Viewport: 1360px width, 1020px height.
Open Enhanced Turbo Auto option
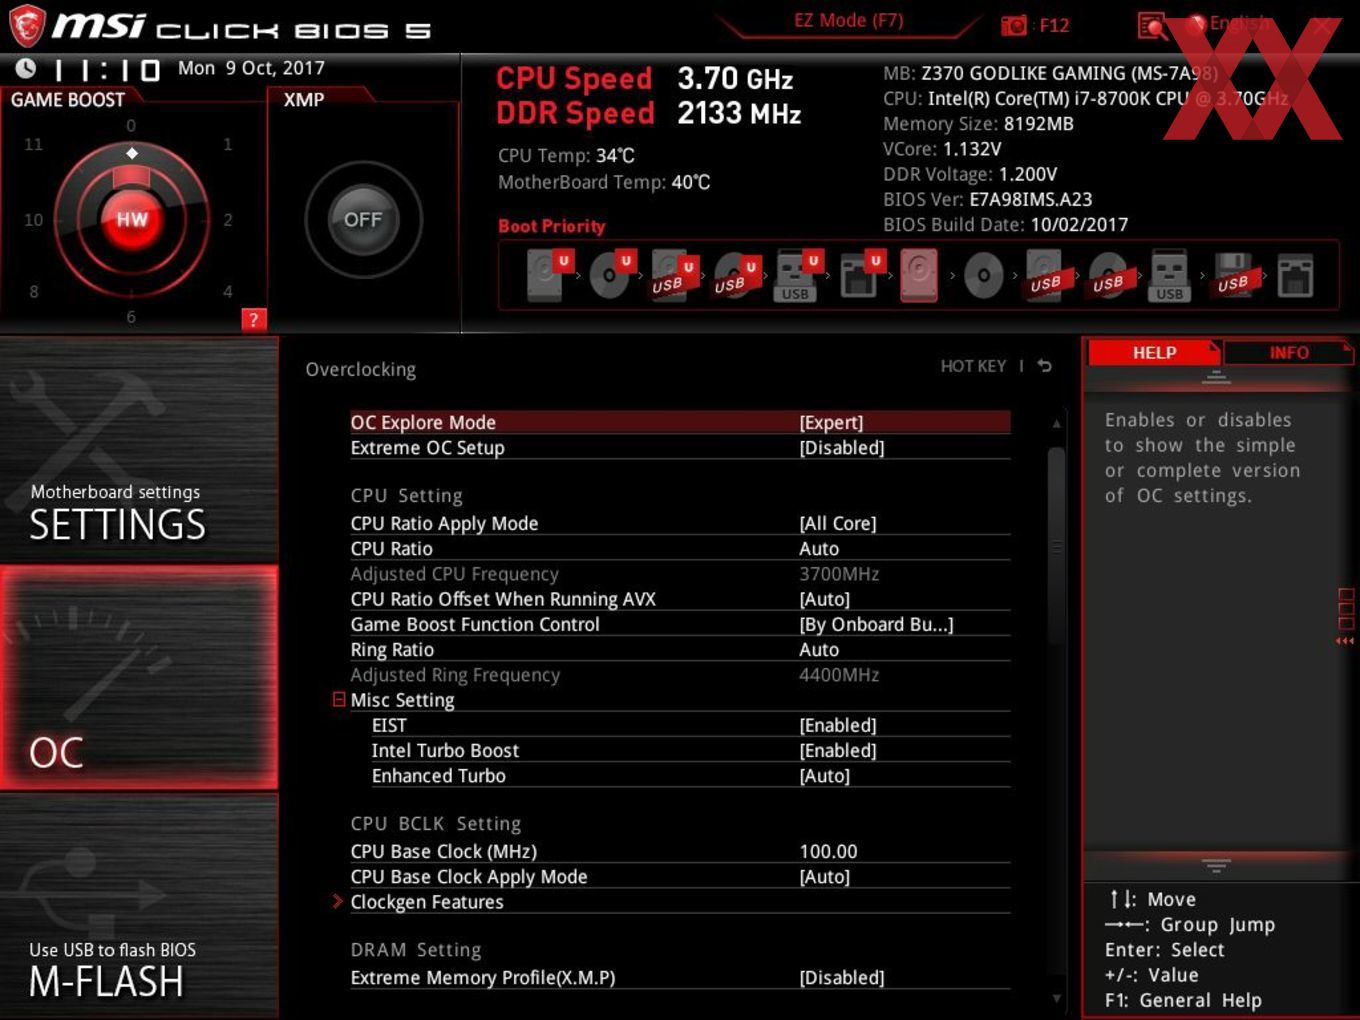point(825,775)
